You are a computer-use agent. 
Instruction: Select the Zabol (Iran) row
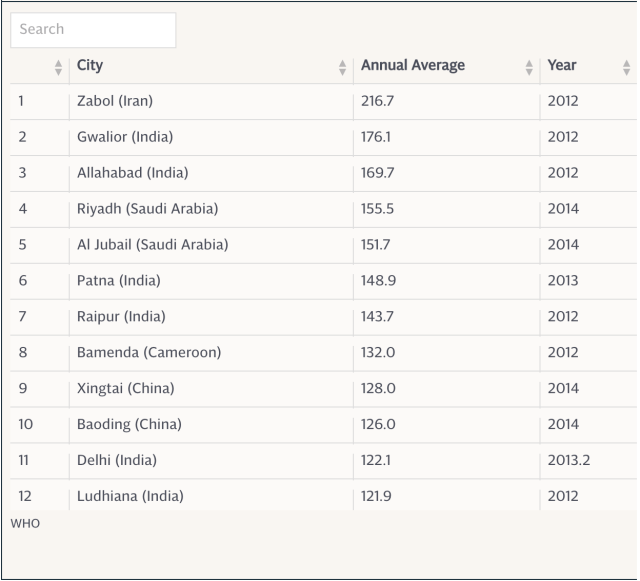coord(115,101)
